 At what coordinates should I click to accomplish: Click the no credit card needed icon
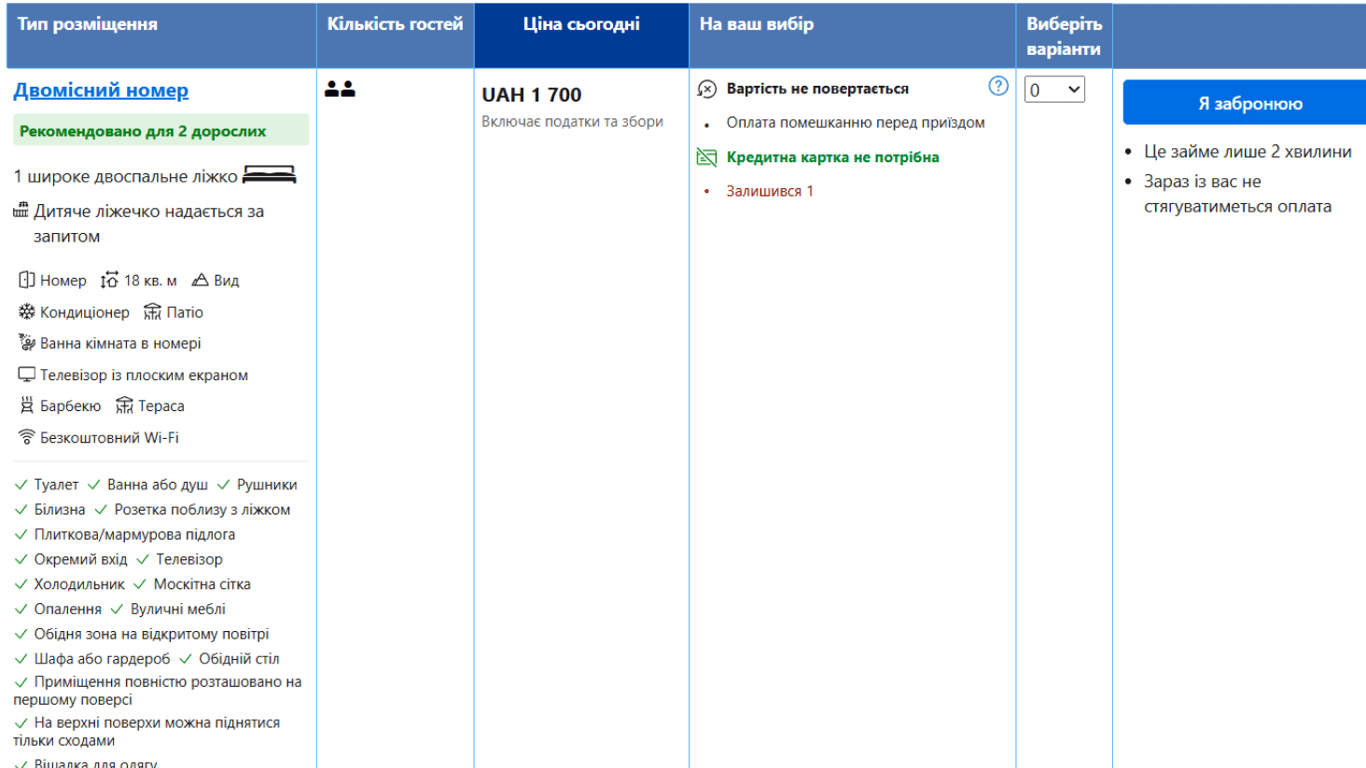[x=707, y=157]
